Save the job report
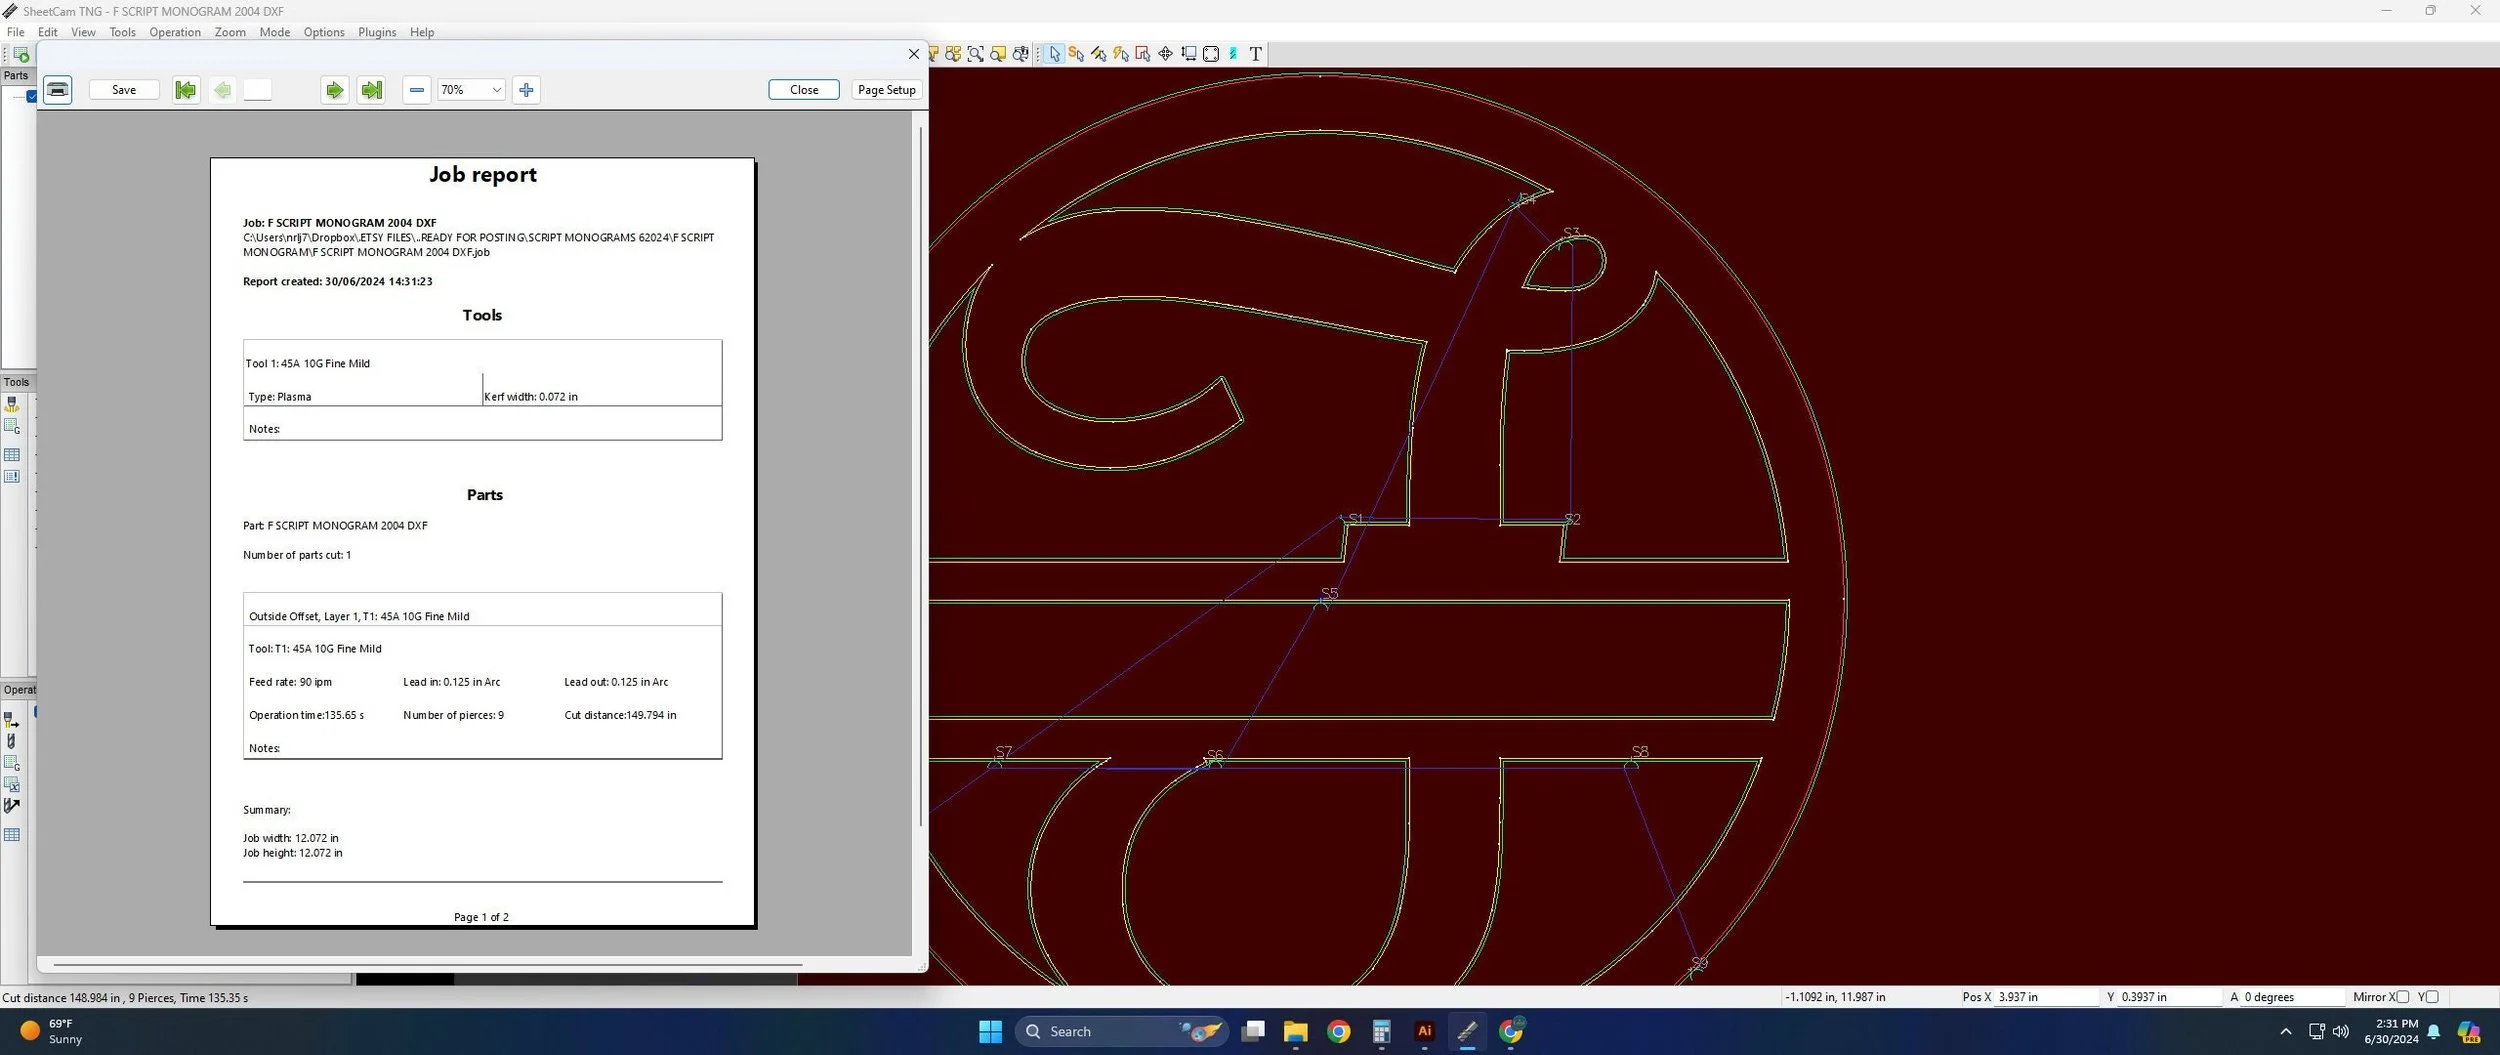2500x1055 pixels. [x=124, y=90]
